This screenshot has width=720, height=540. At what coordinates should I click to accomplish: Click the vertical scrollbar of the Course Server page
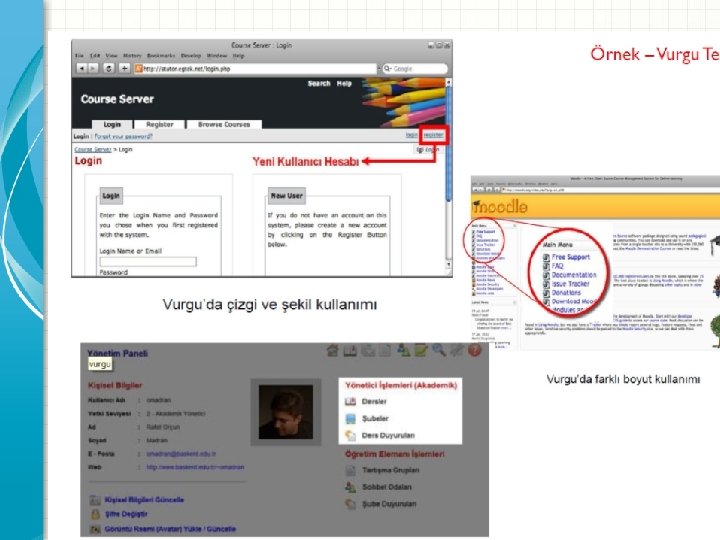pos(449,174)
